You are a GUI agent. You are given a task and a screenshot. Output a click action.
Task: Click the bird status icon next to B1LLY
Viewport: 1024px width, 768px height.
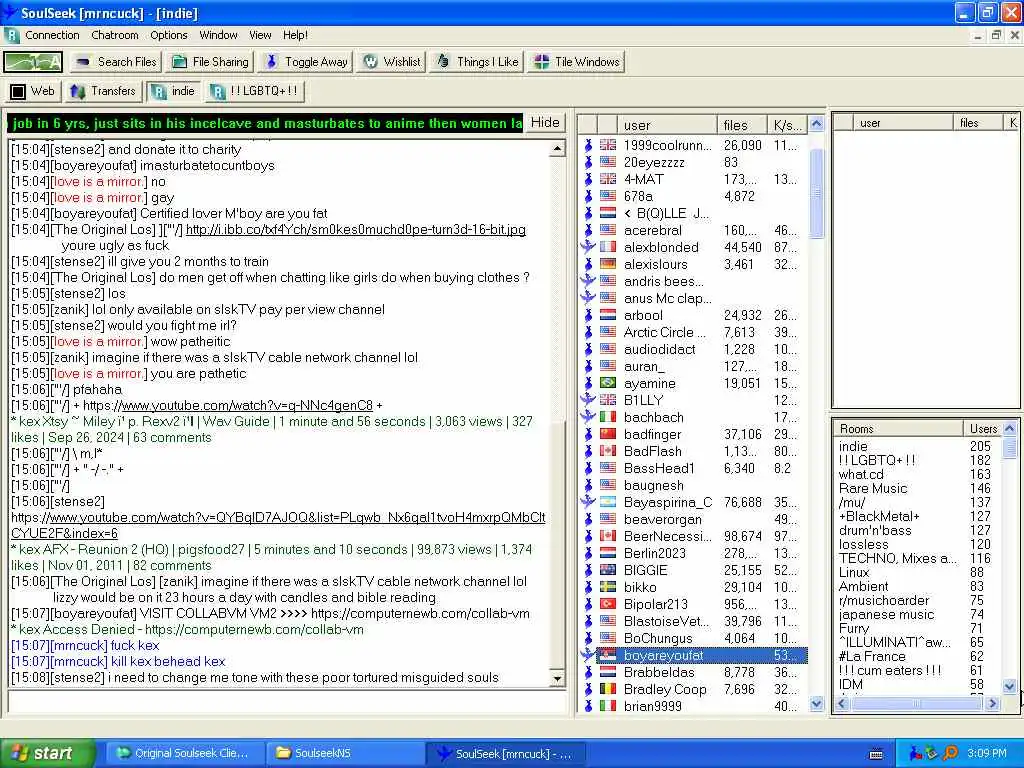[x=588, y=400]
